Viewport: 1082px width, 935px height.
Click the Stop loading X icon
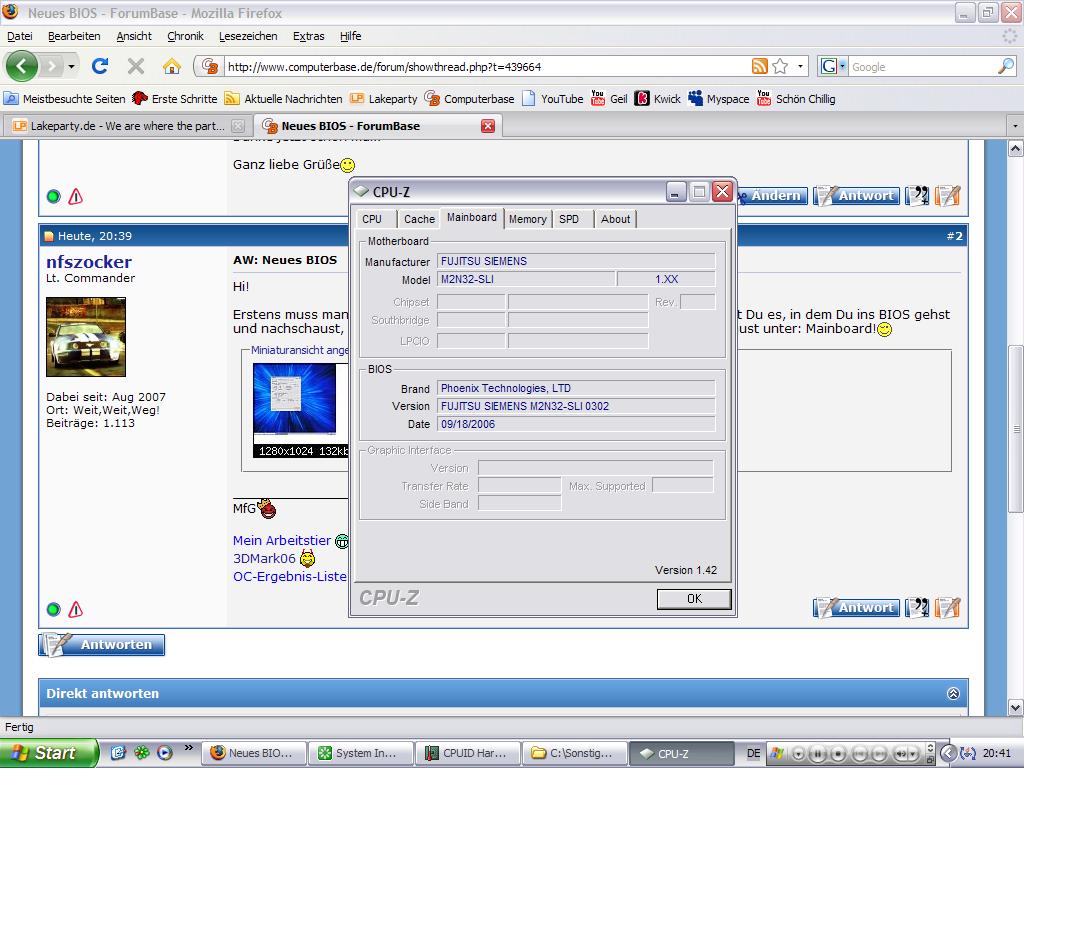136,66
